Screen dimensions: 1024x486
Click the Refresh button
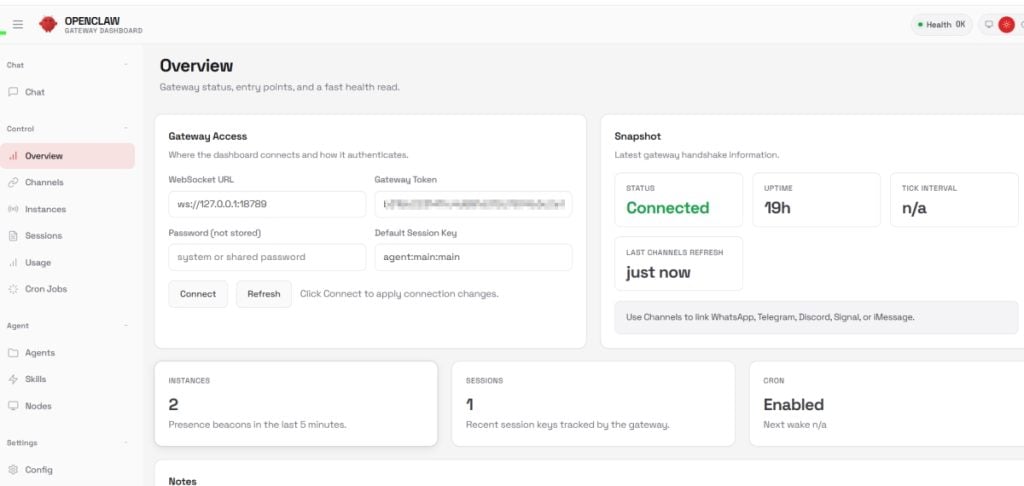pyautogui.click(x=264, y=294)
